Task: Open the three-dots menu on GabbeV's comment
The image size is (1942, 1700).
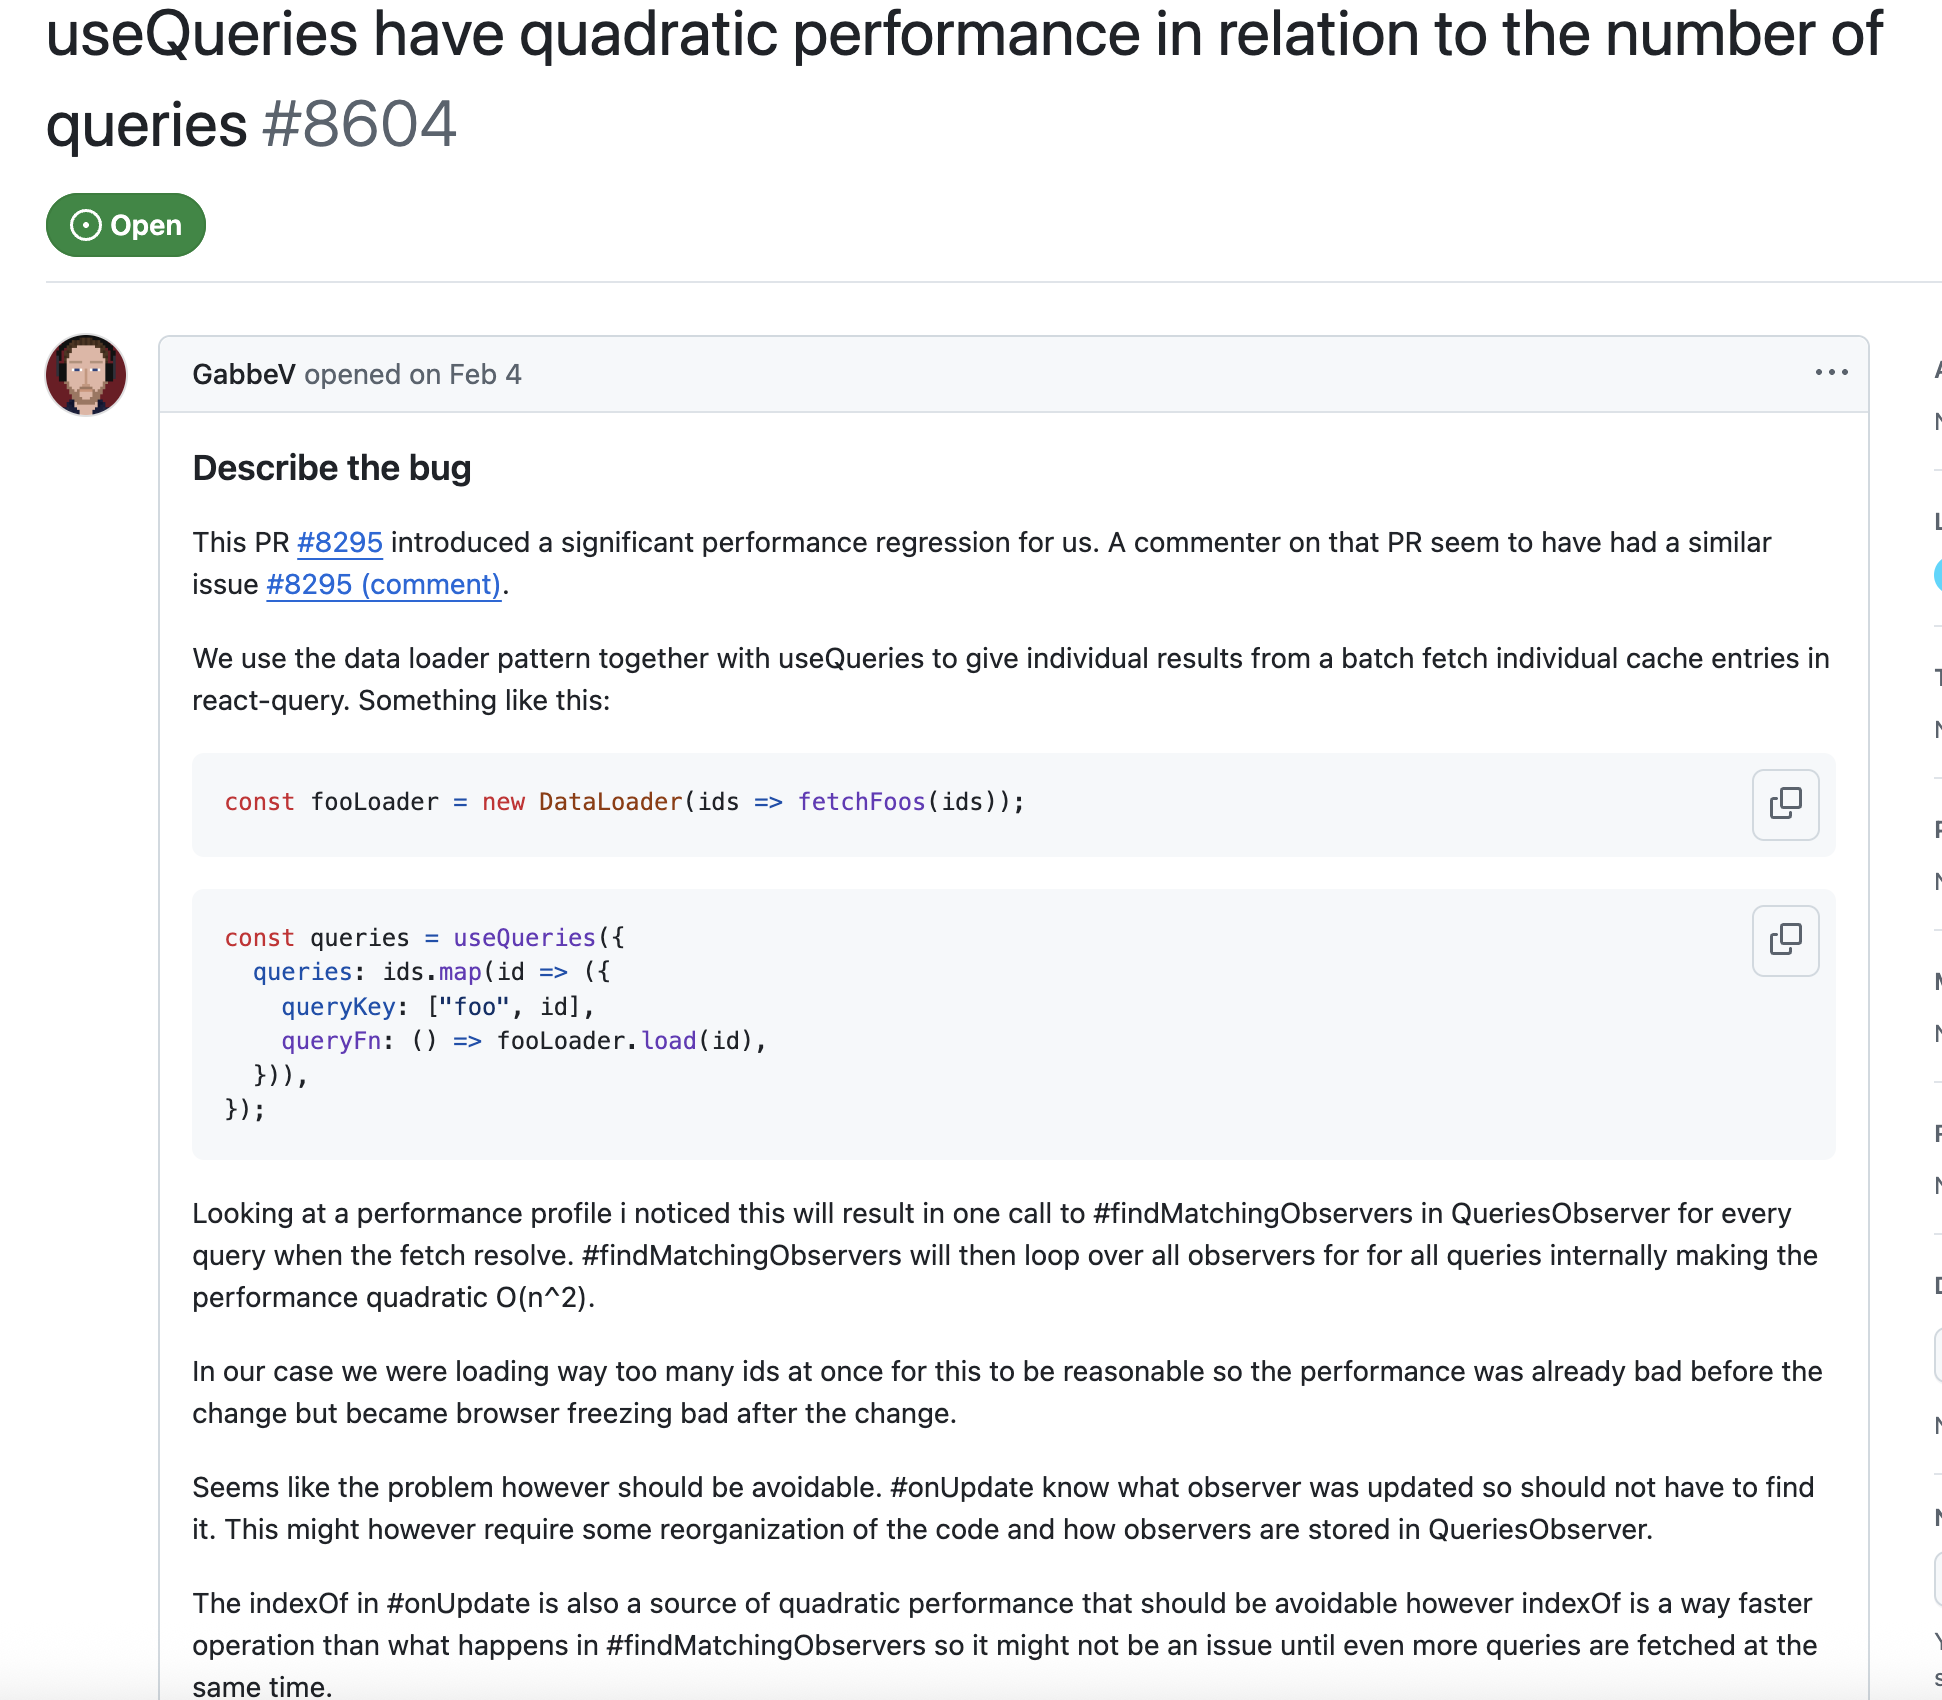Action: pos(1831,373)
